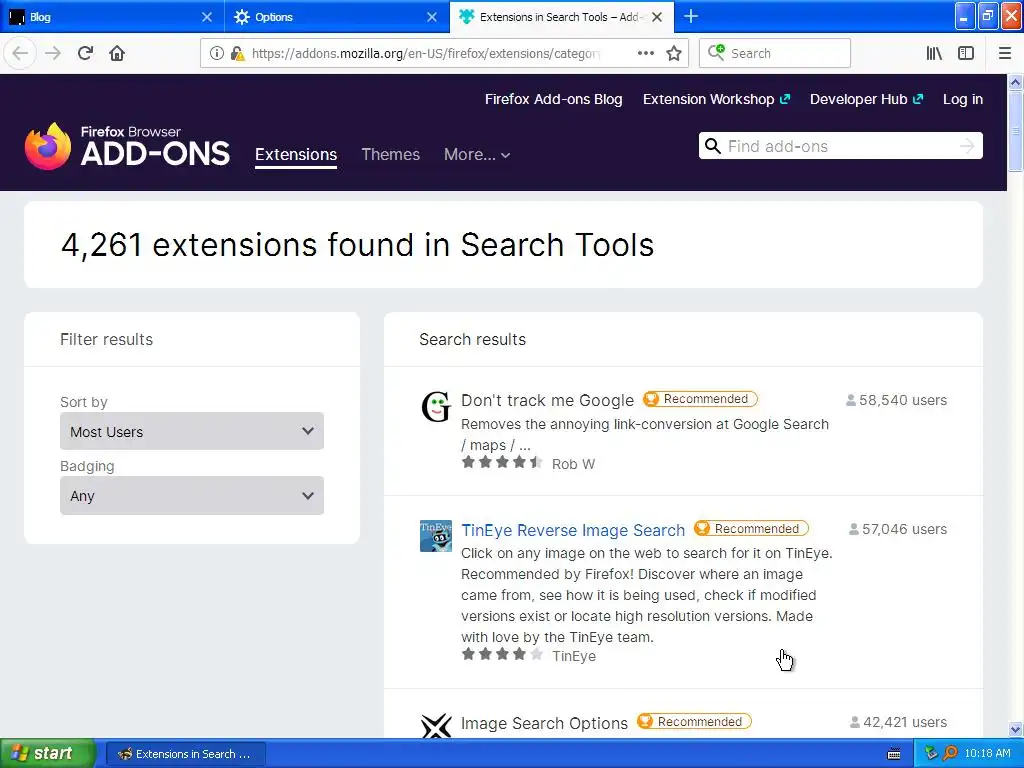
Task: Click the scrollbar down arrow
Action: [x=1015, y=729]
